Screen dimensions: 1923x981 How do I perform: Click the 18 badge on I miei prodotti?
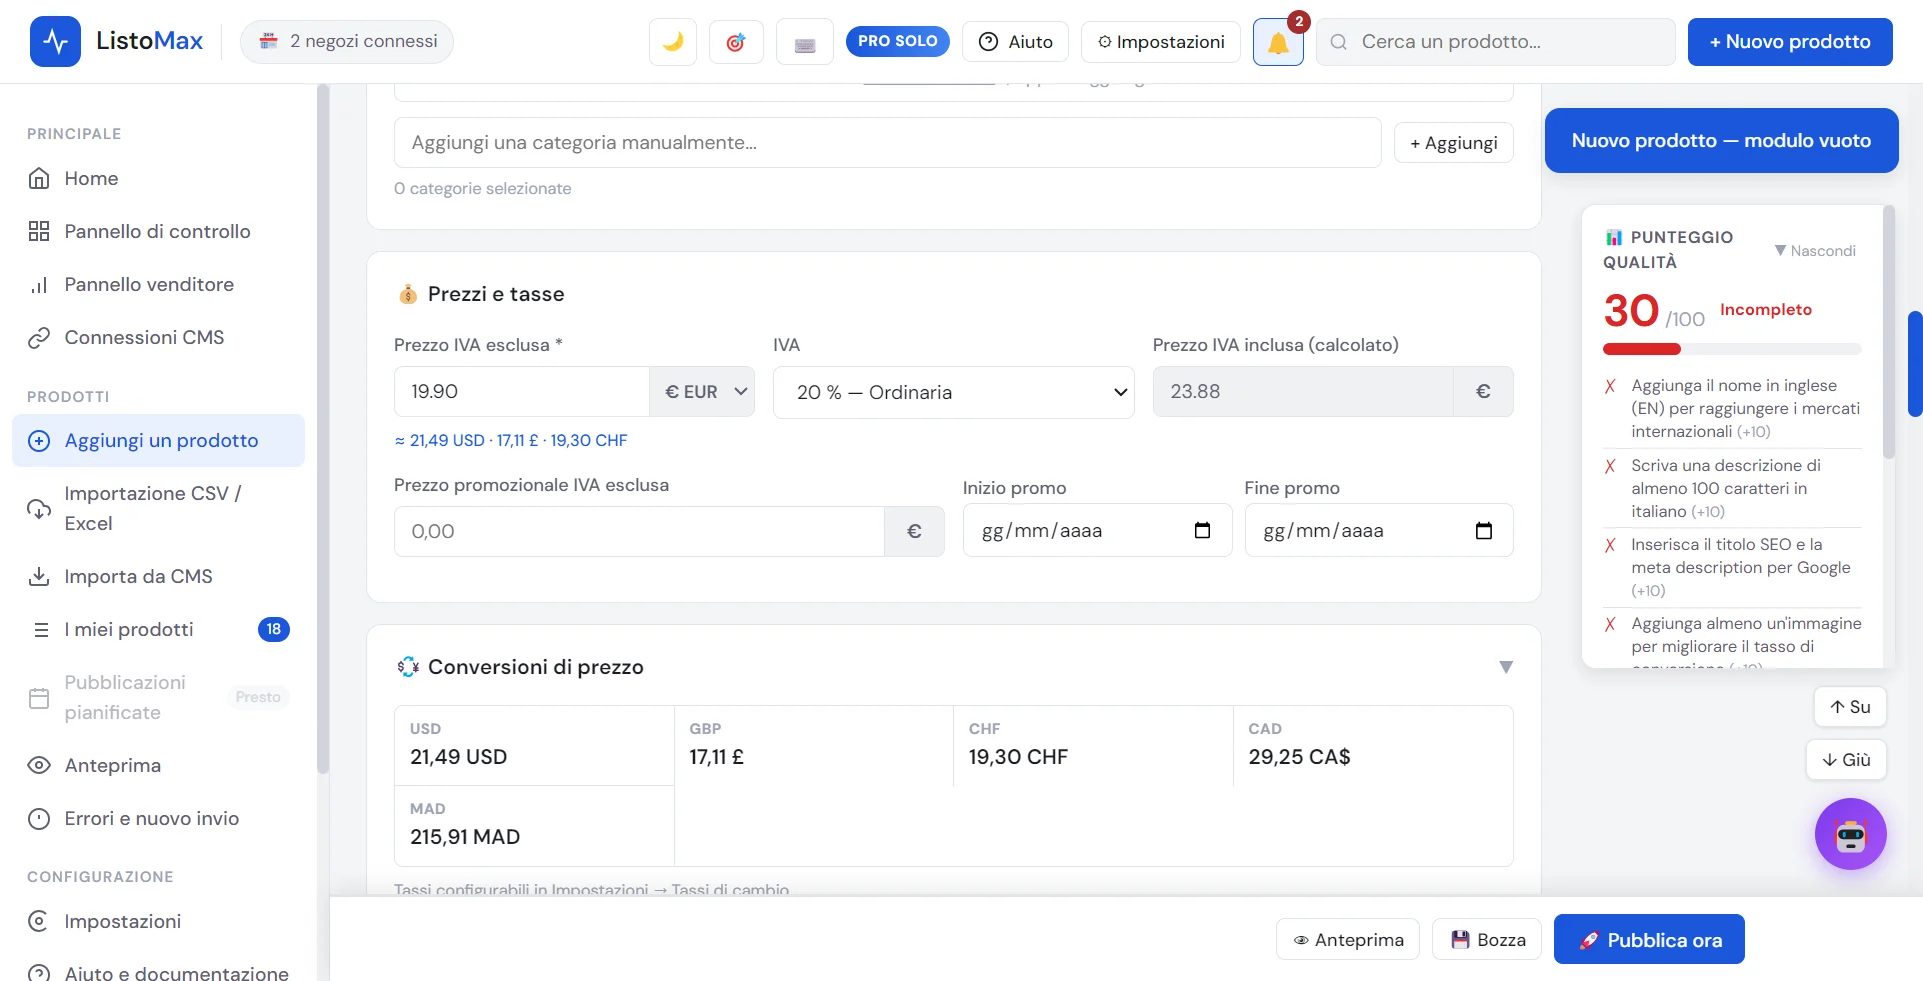[274, 629]
